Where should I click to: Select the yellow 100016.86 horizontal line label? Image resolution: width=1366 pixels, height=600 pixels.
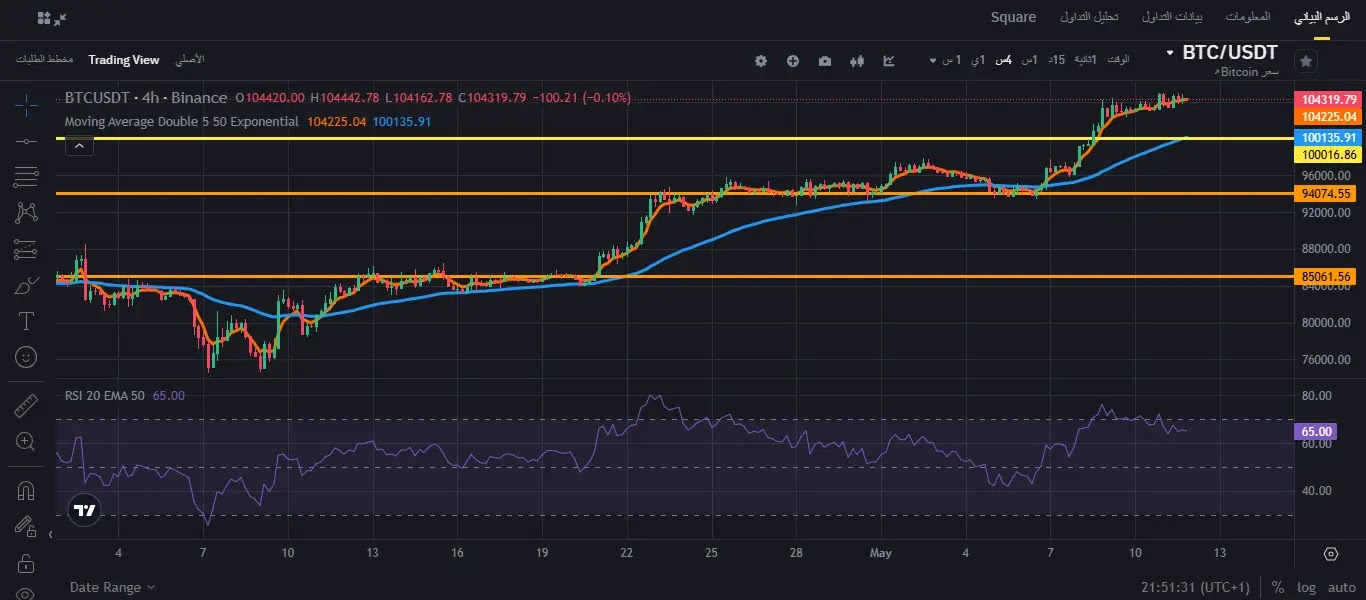(1329, 154)
